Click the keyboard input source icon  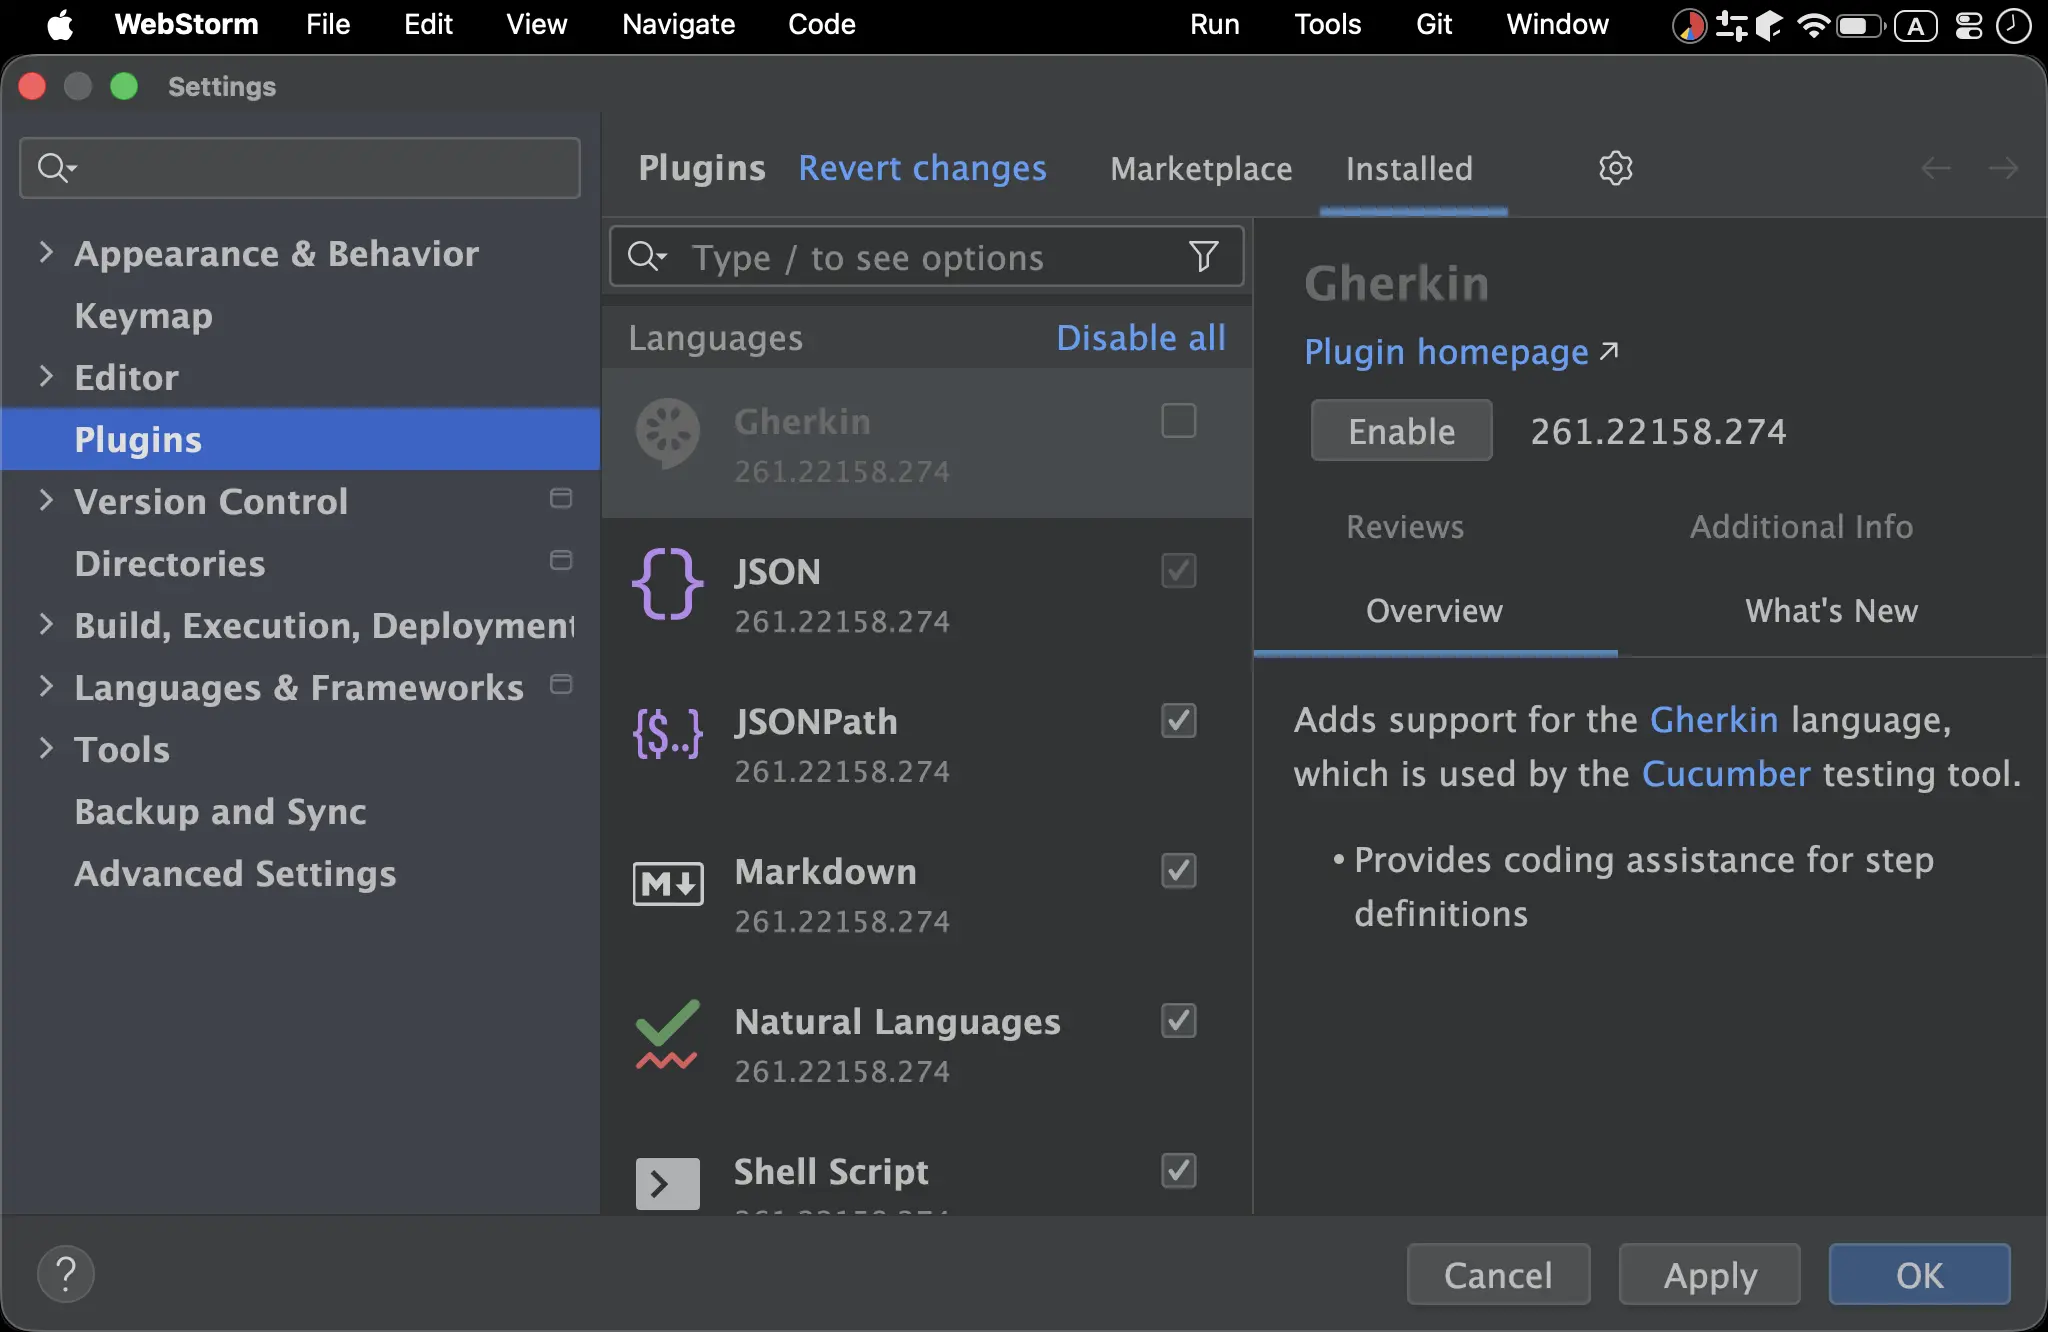coord(1915,25)
